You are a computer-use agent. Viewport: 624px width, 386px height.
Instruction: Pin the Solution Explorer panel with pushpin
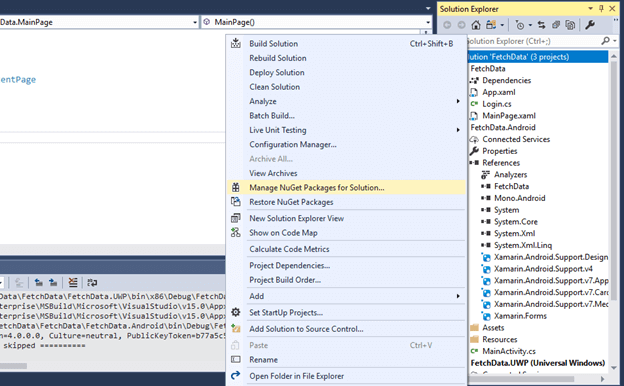(x=601, y=8)
